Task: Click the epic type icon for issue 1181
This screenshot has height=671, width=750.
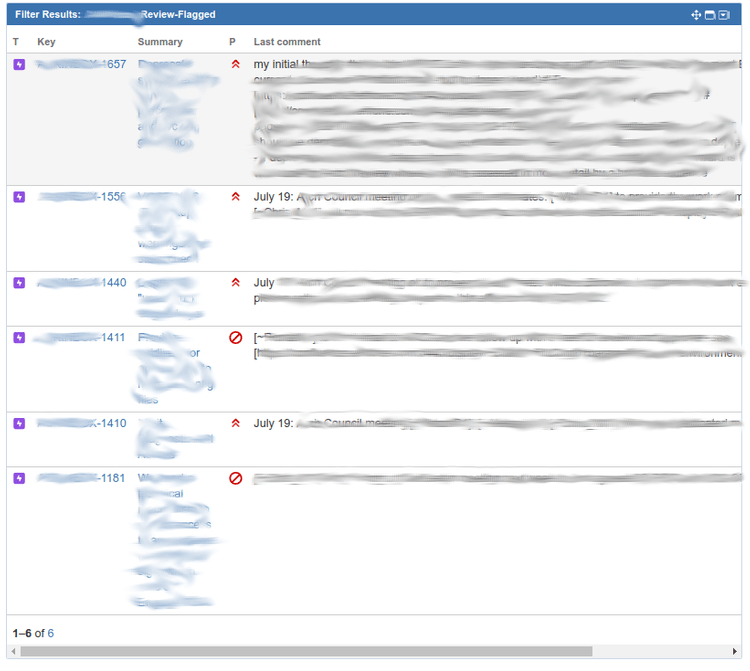Action: click(x=19, y=478)
